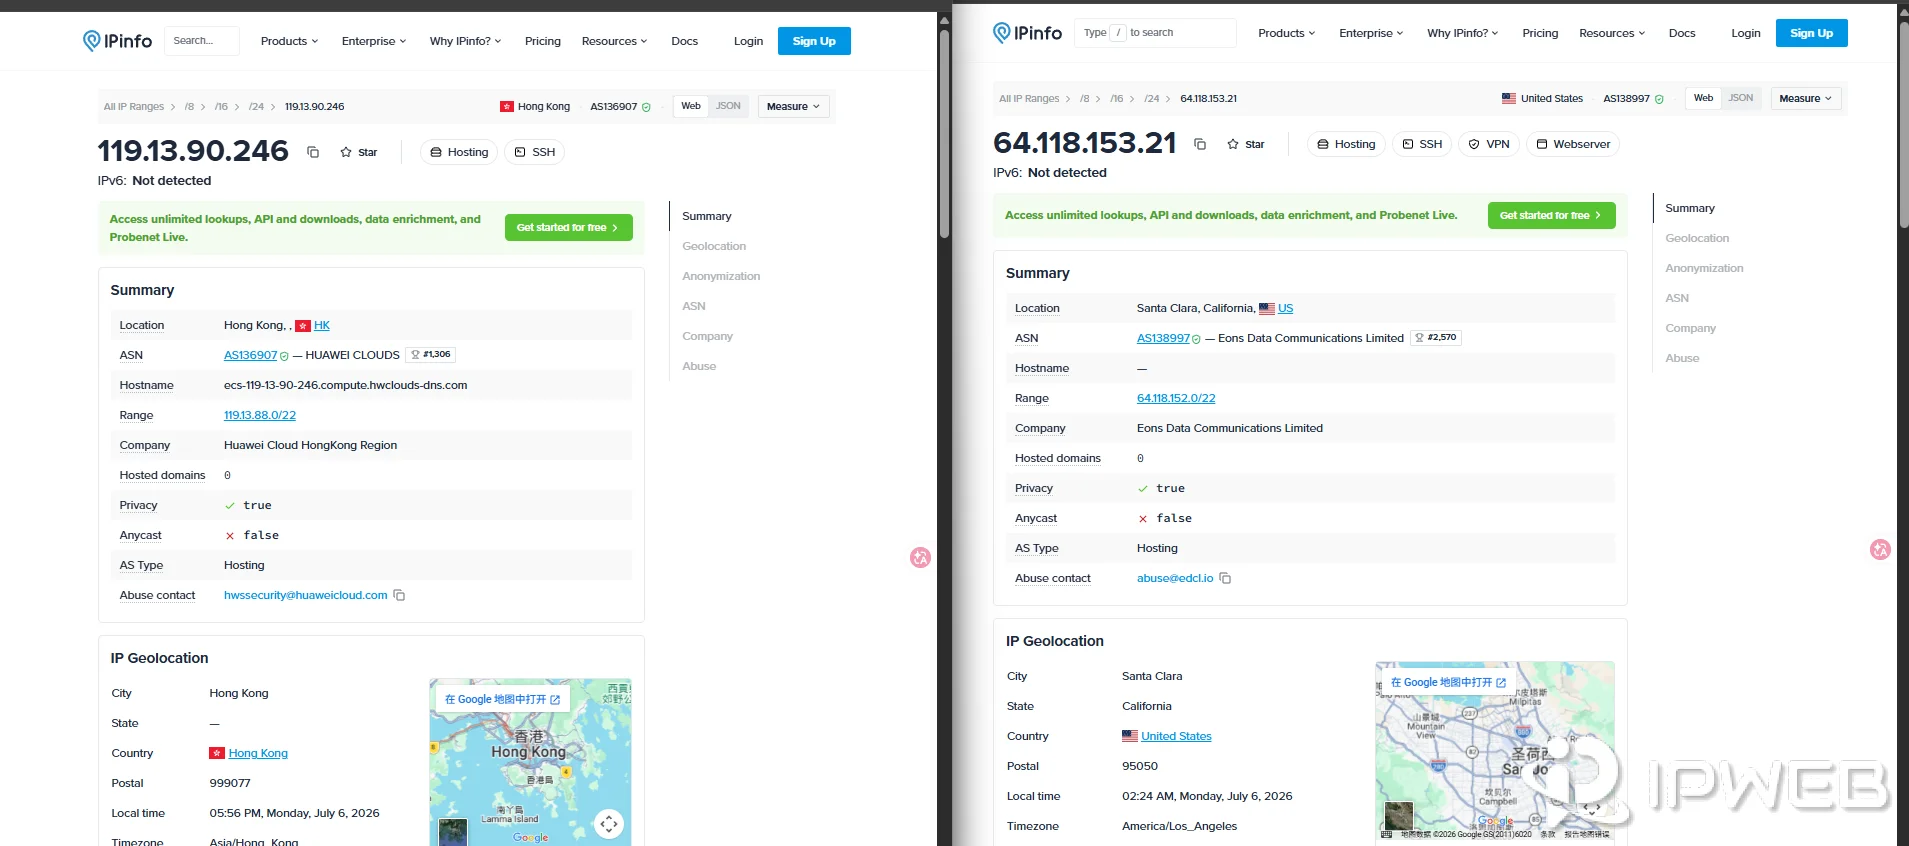Star the IP 119.13.90.246
1909x846 pixels.
(359, 152)
